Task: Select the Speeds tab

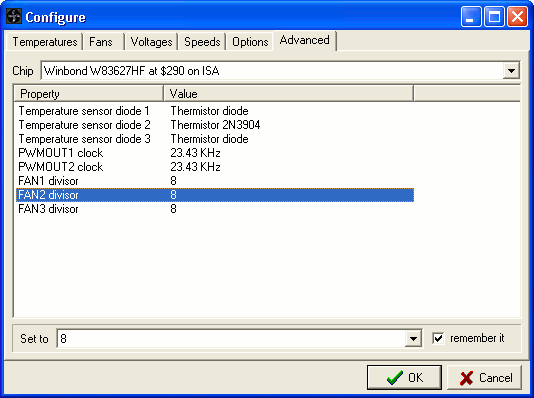Action: pos(202,42)
